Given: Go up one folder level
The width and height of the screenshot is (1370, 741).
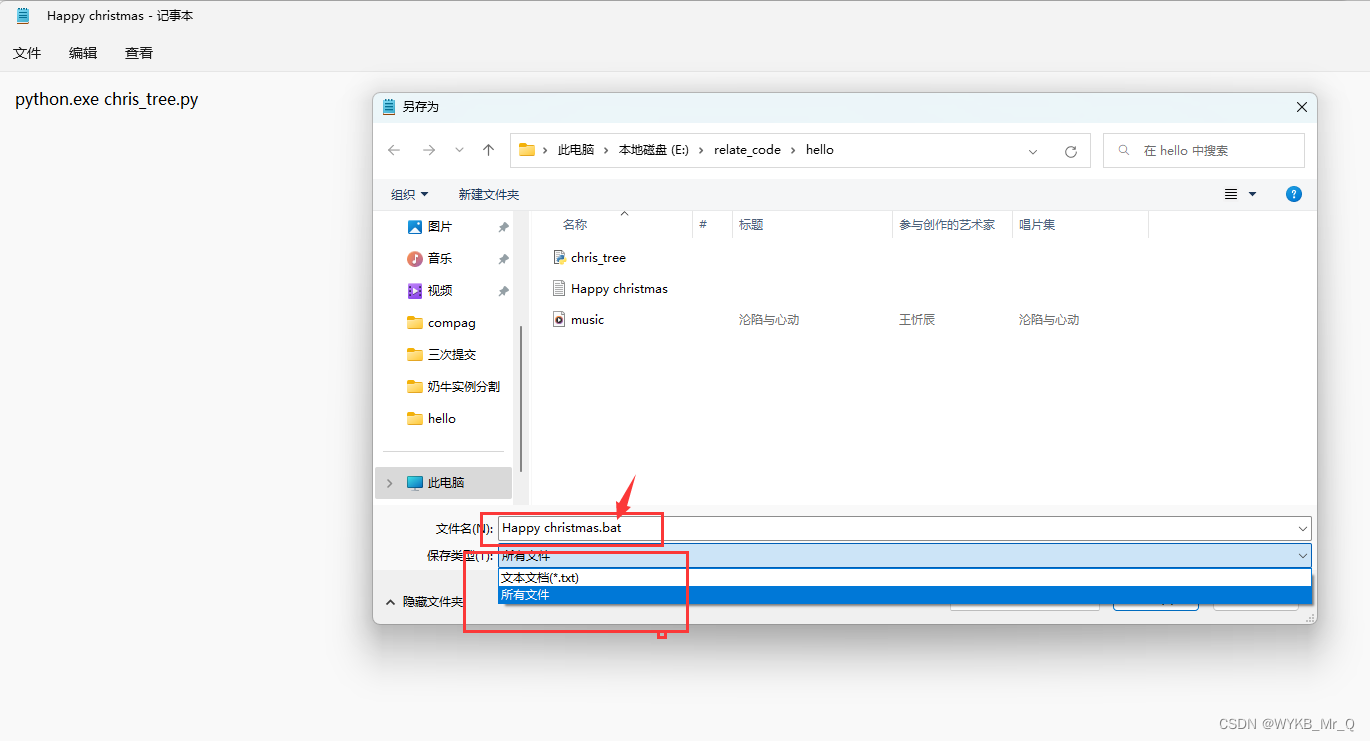Looking at the screenshot, I should (x=488, y=150).
